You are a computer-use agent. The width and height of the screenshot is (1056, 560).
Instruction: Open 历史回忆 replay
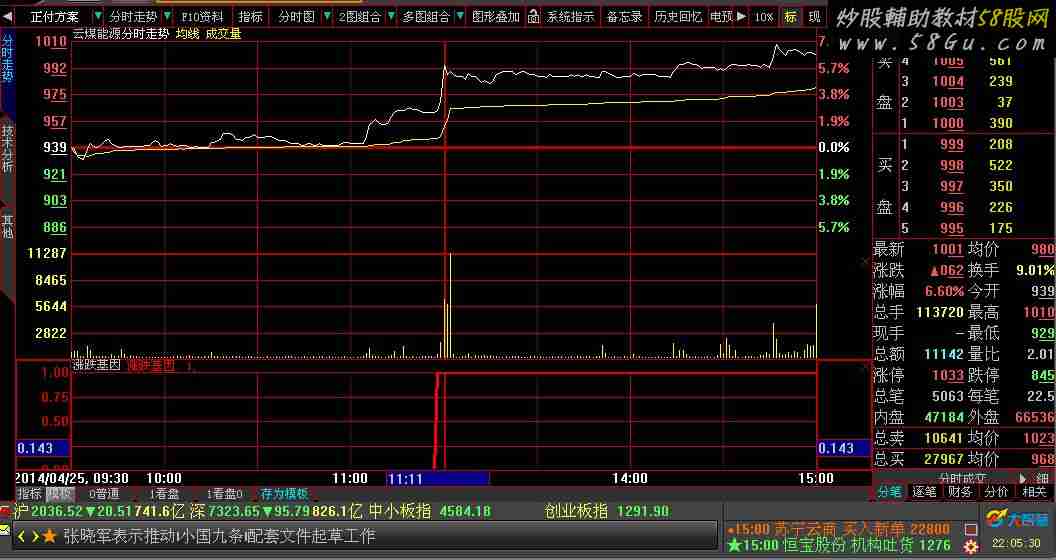click(678, 17)
